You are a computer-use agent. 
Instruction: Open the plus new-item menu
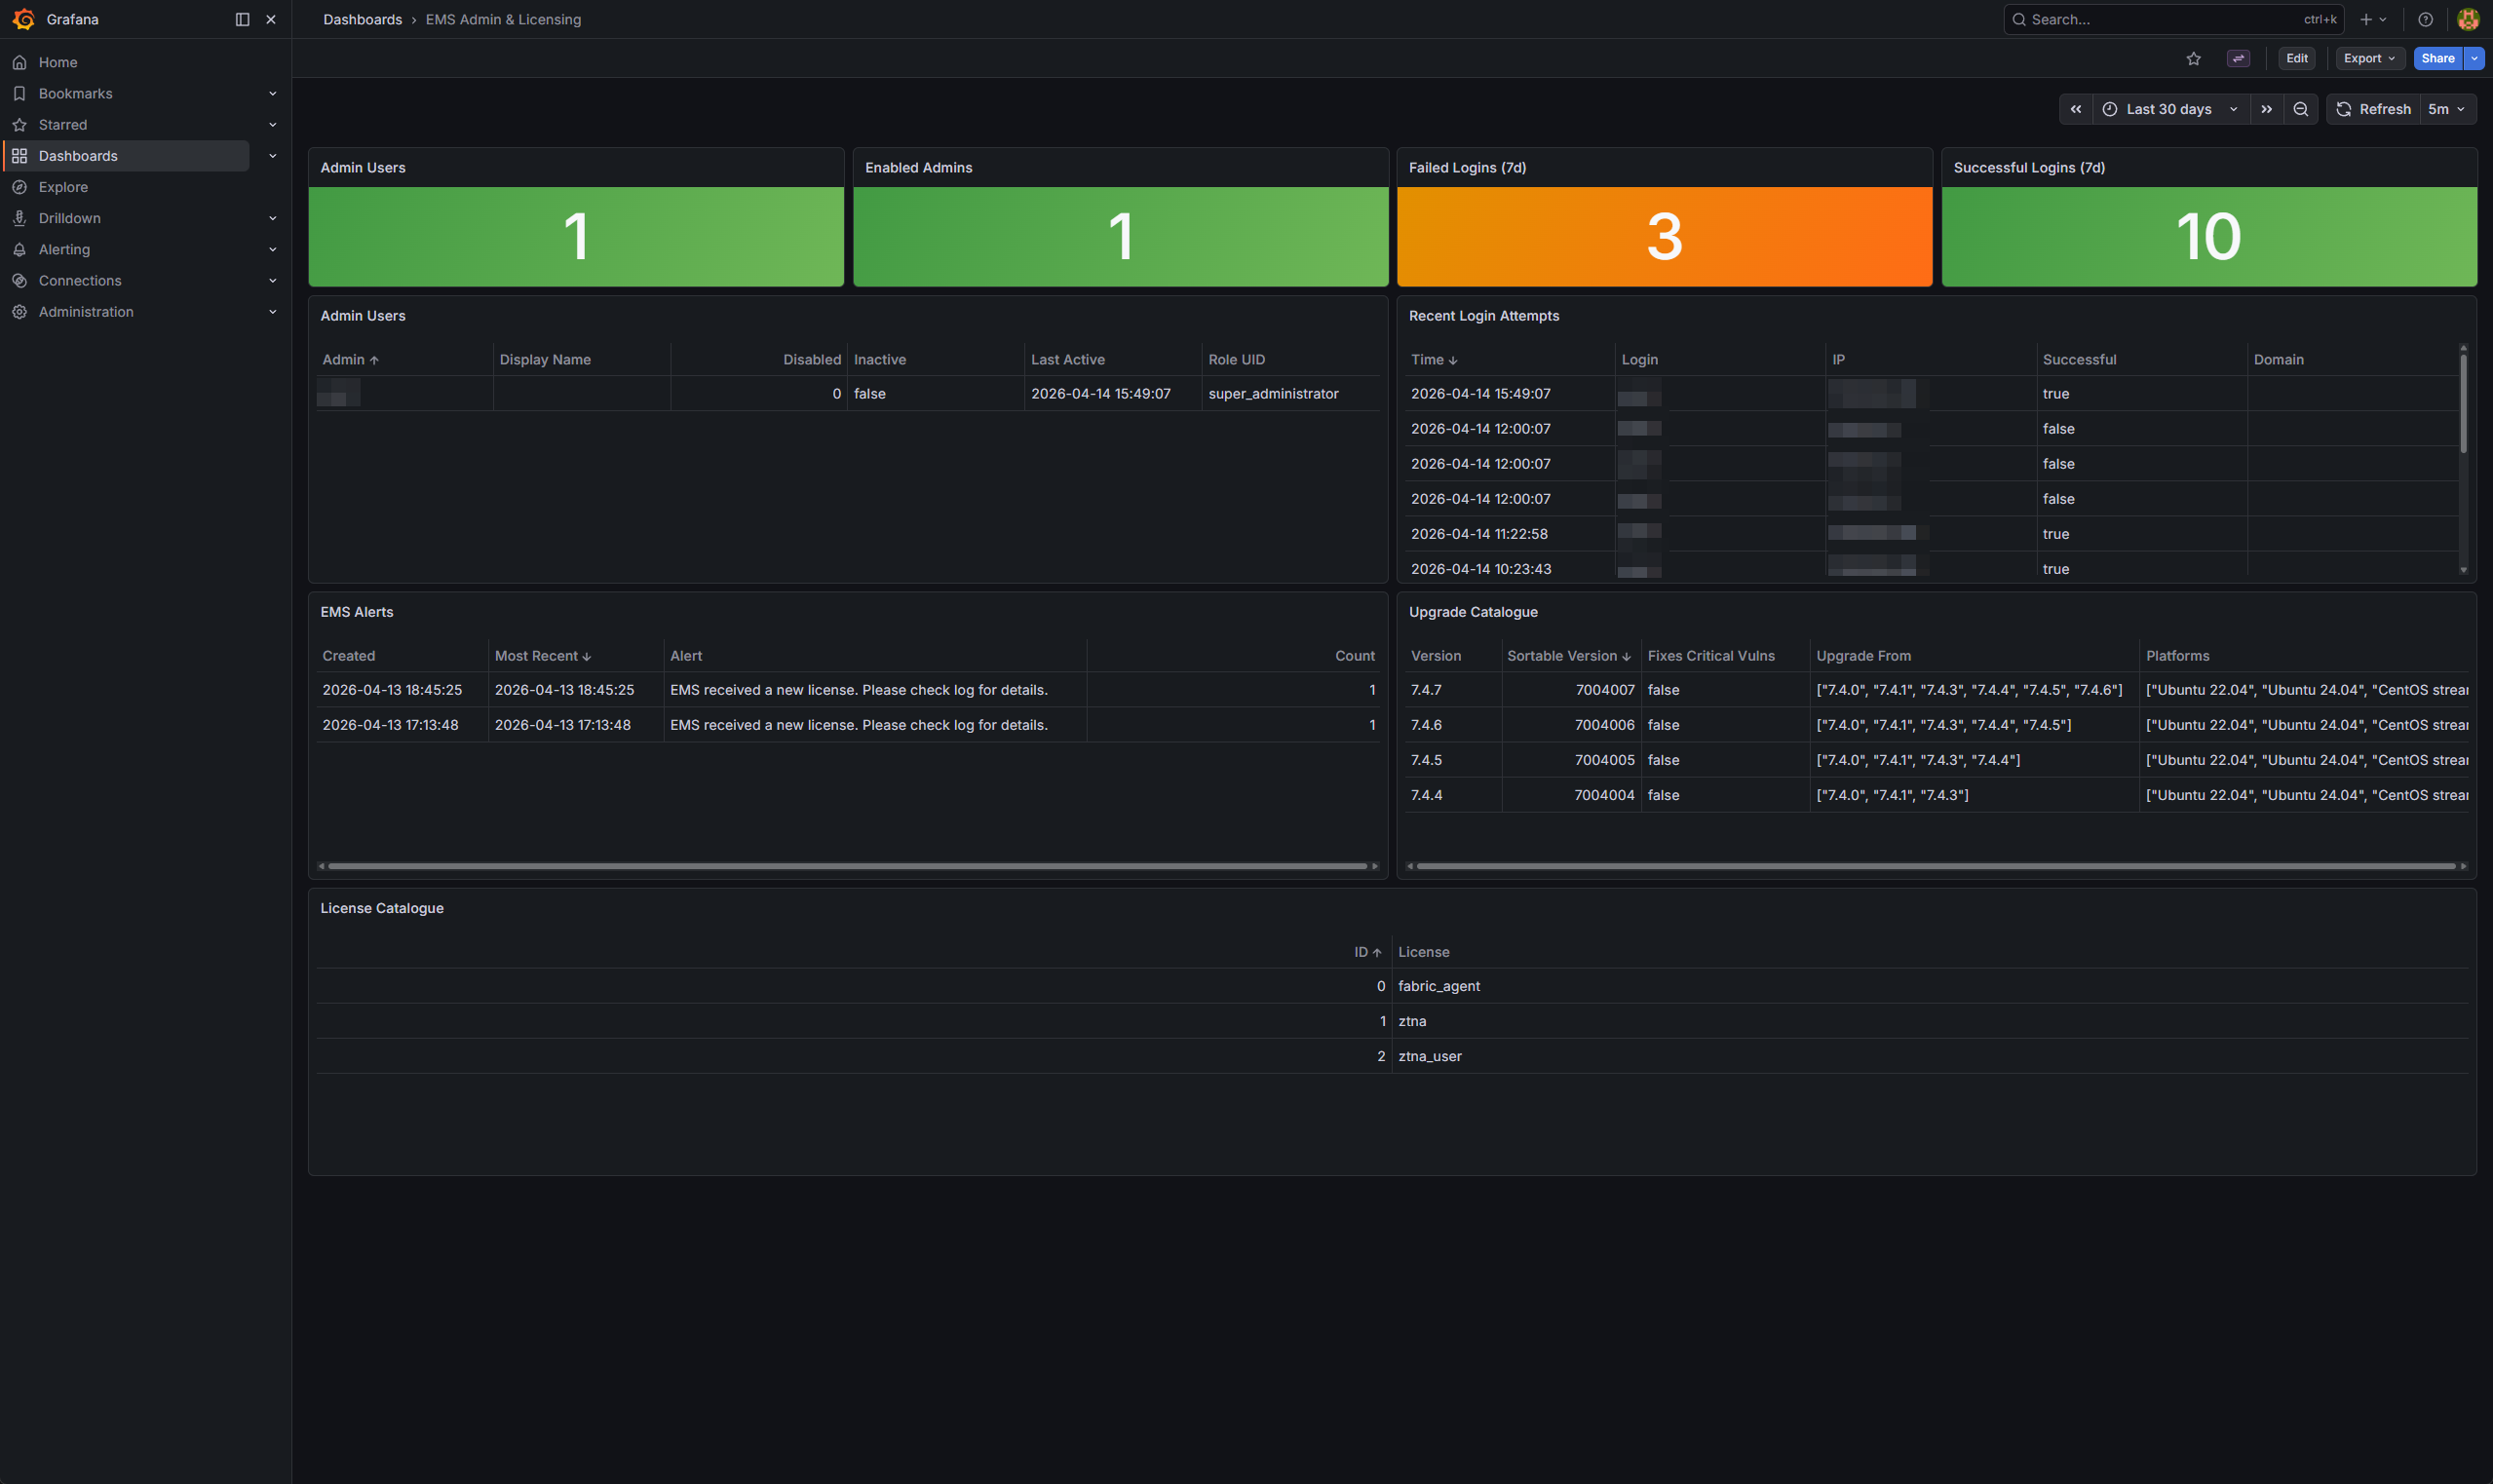pos(2372,19)
